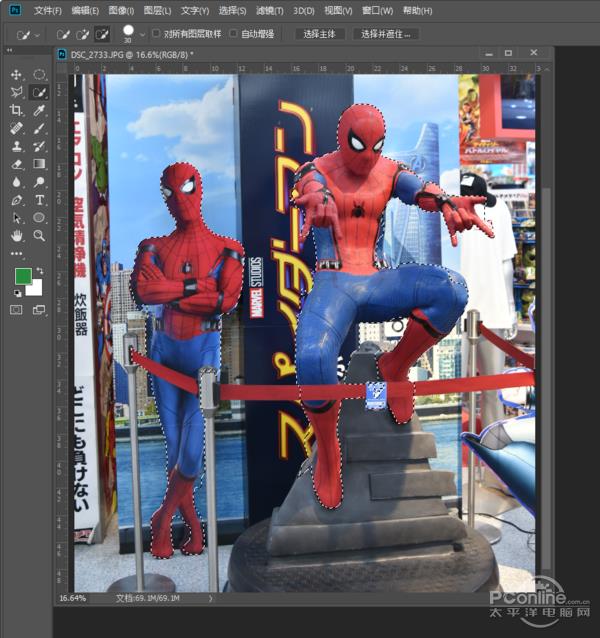Maximize the DSC_2733.JPG document window
This screenshot has height=638, width=600.
tap(508, 53)
